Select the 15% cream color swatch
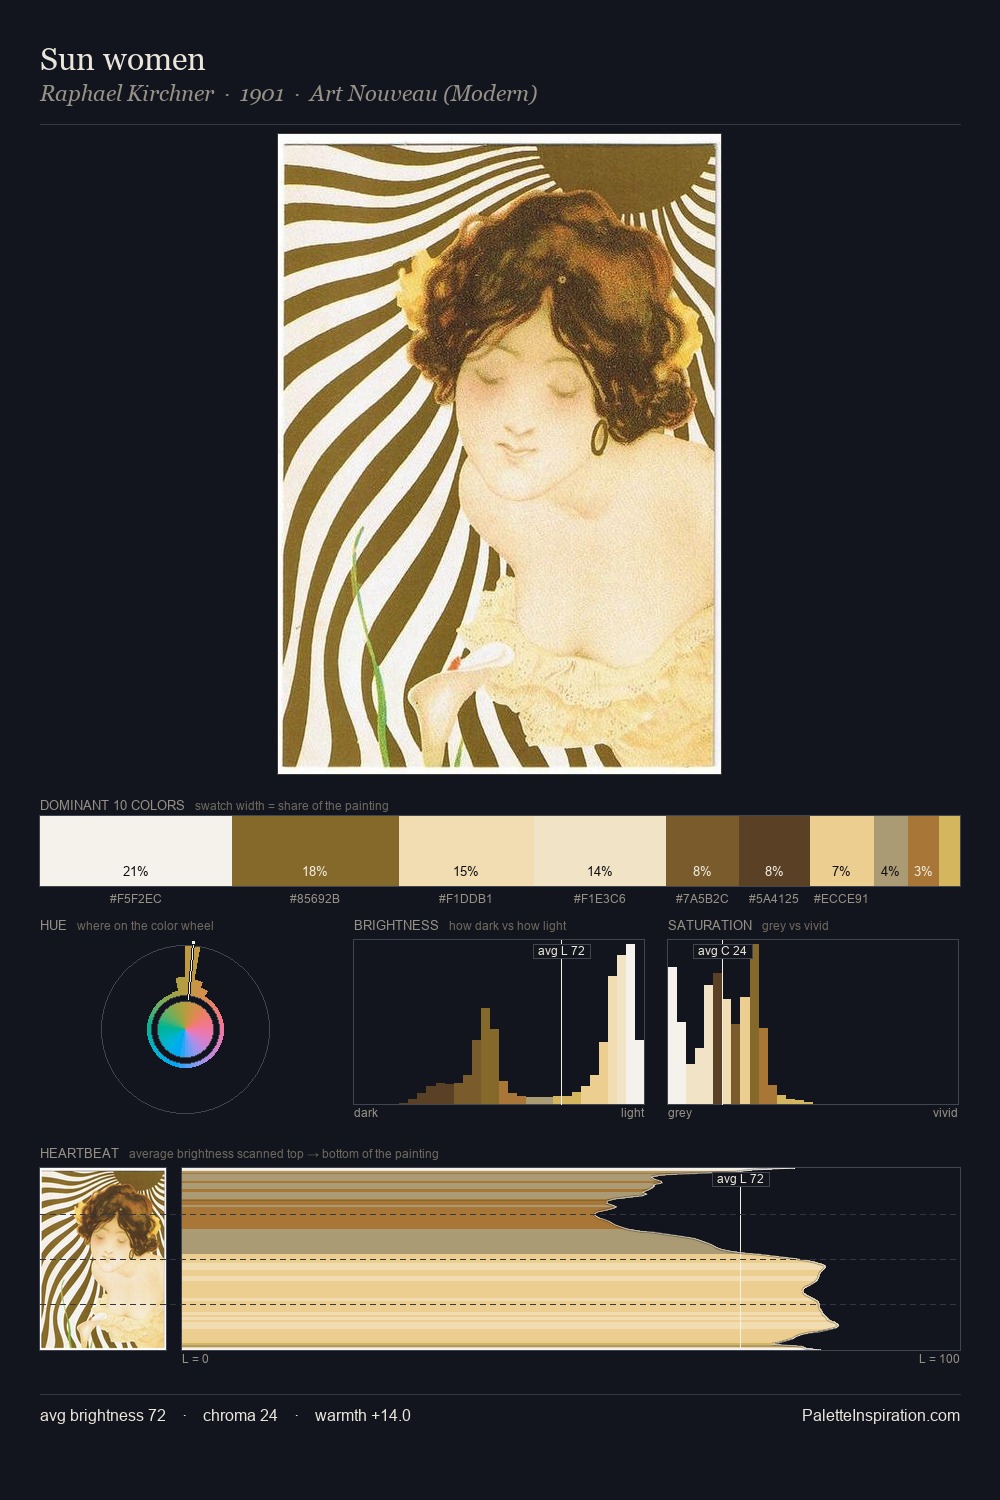 pyautogui.click(x=466, y=851)
